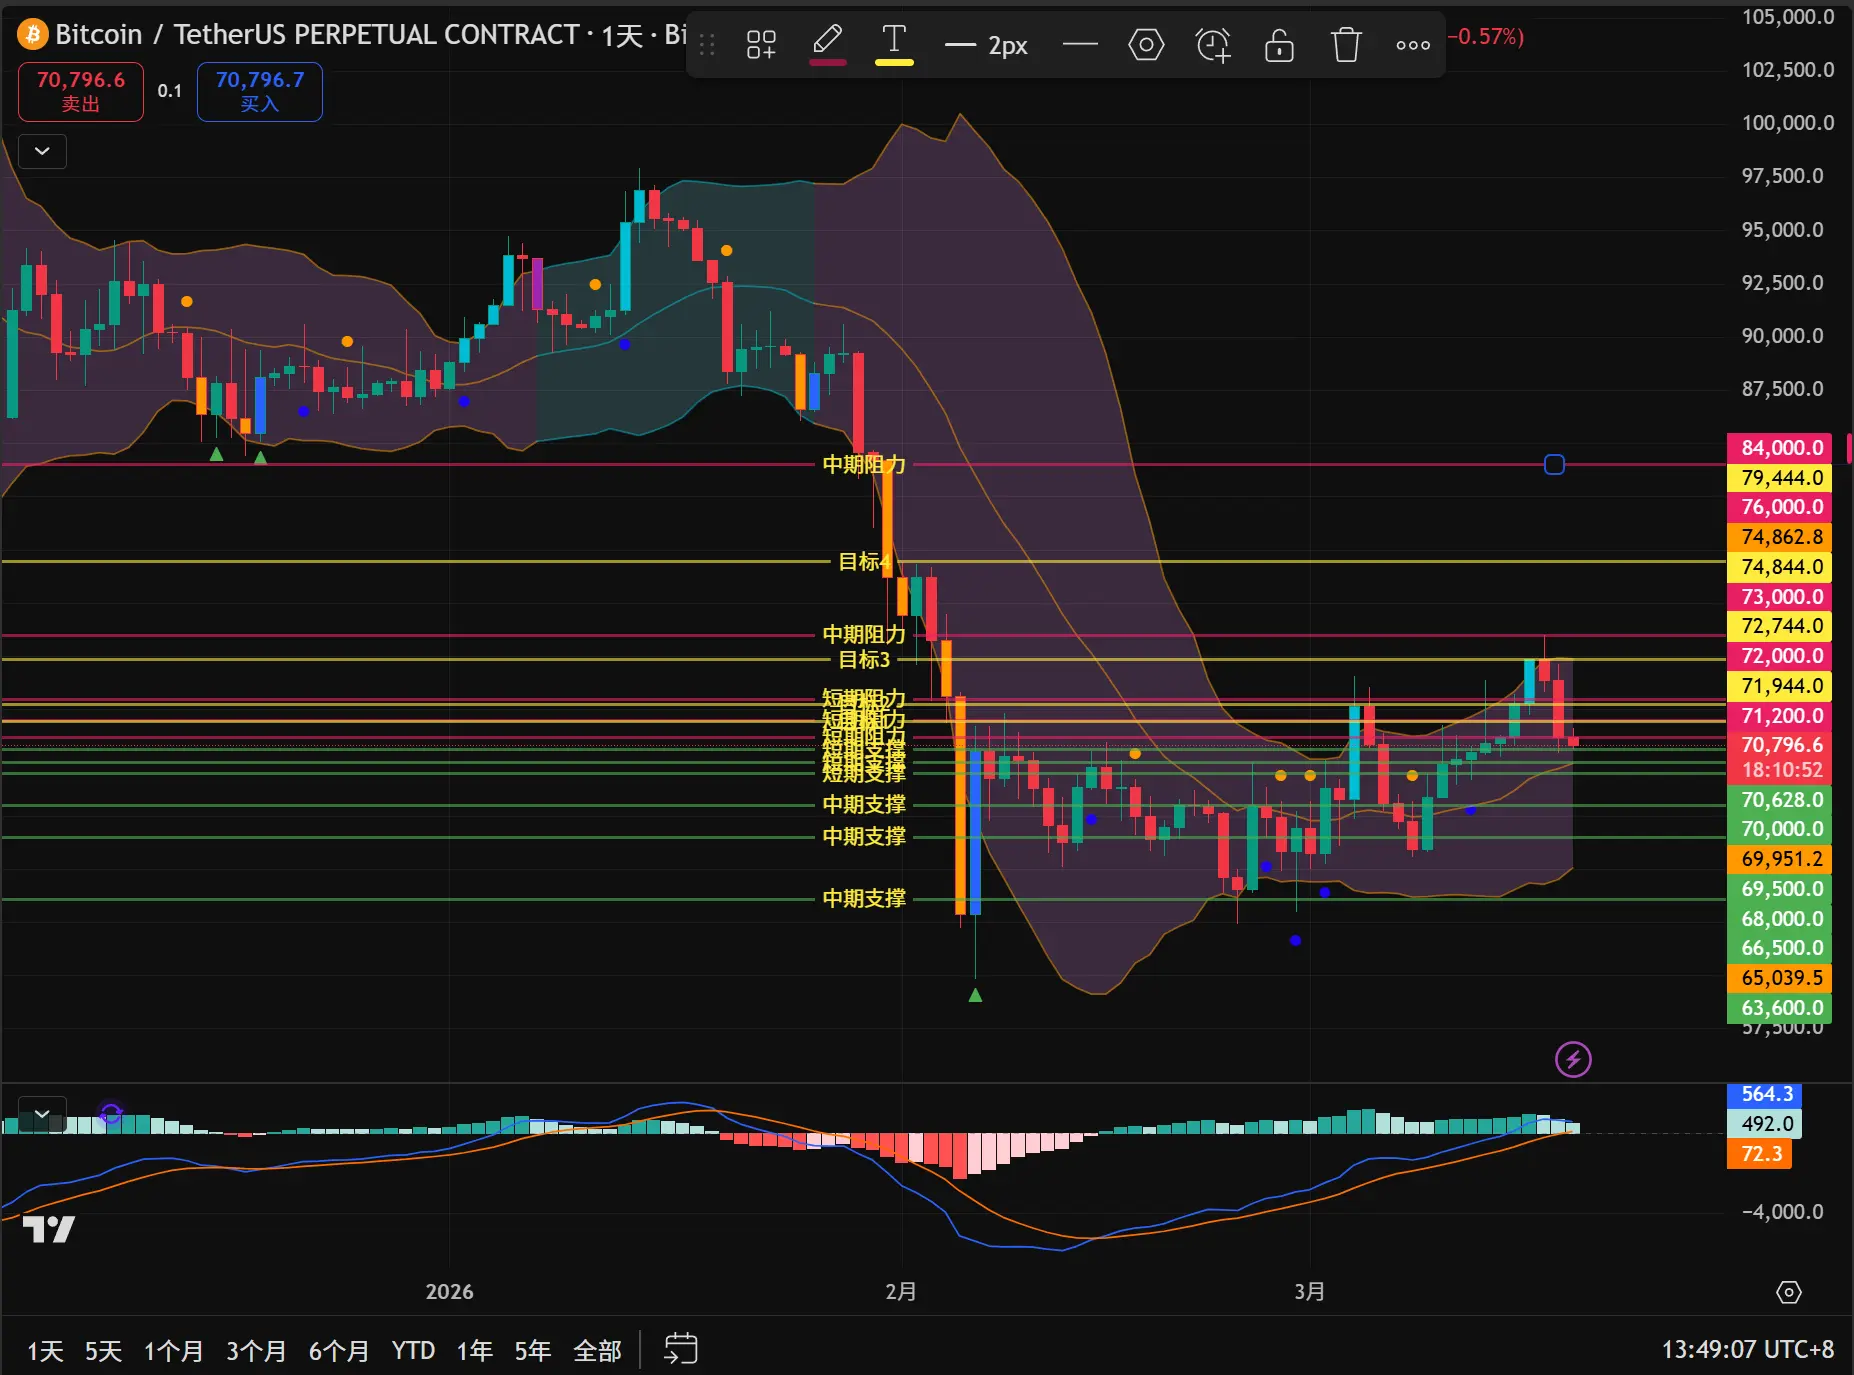Select the 5天 time range
This screenshot has width=1854, height=1375.
coord(103,1351)
